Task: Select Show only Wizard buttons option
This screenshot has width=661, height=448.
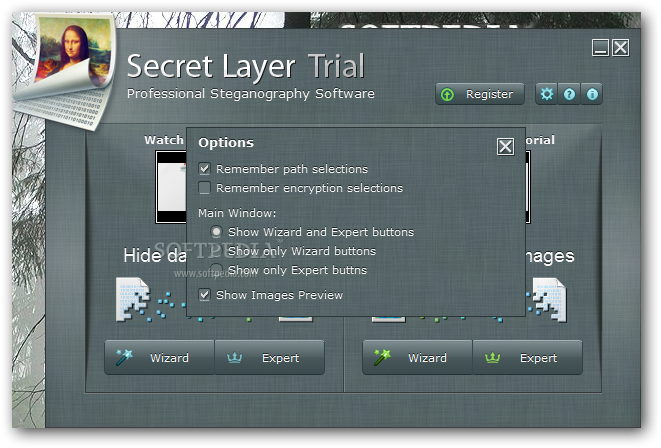Action: 216,251
